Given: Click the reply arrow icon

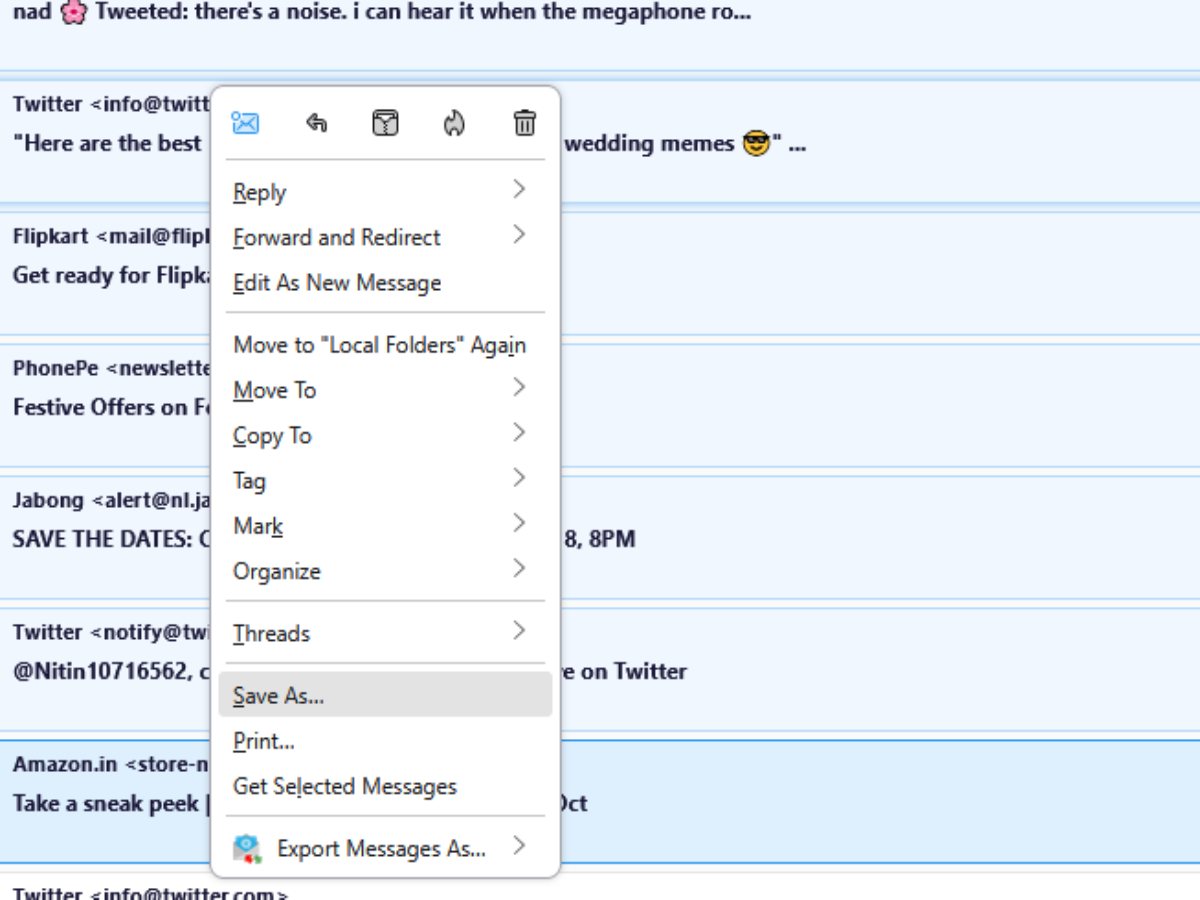Looking at the screenshot, I should tap(316, 123).
